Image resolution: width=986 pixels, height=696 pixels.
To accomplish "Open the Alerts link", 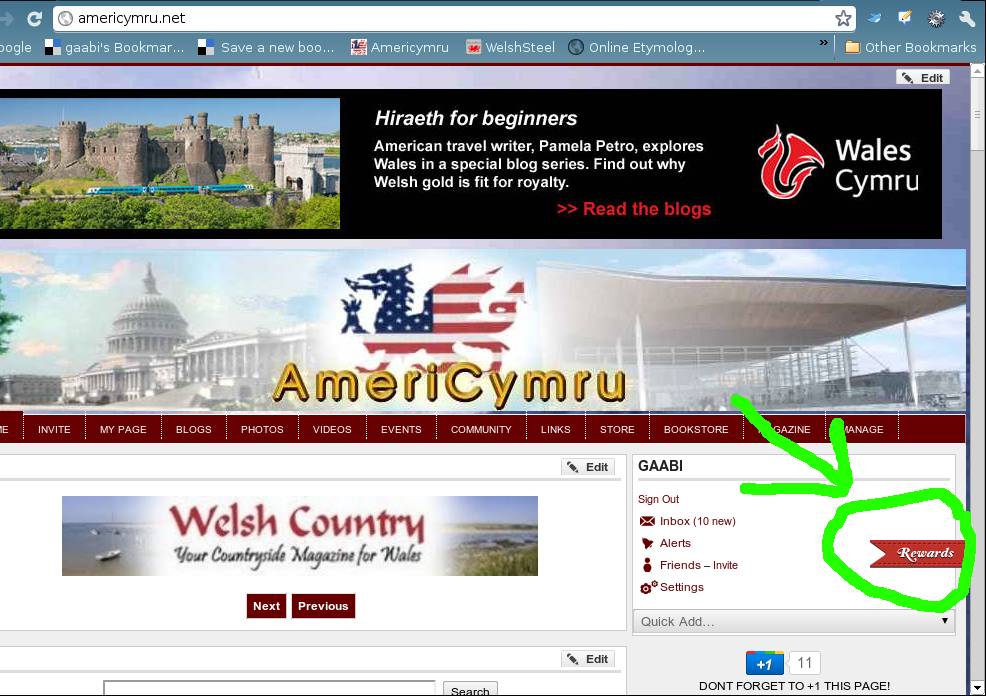I will coord(675,543).
